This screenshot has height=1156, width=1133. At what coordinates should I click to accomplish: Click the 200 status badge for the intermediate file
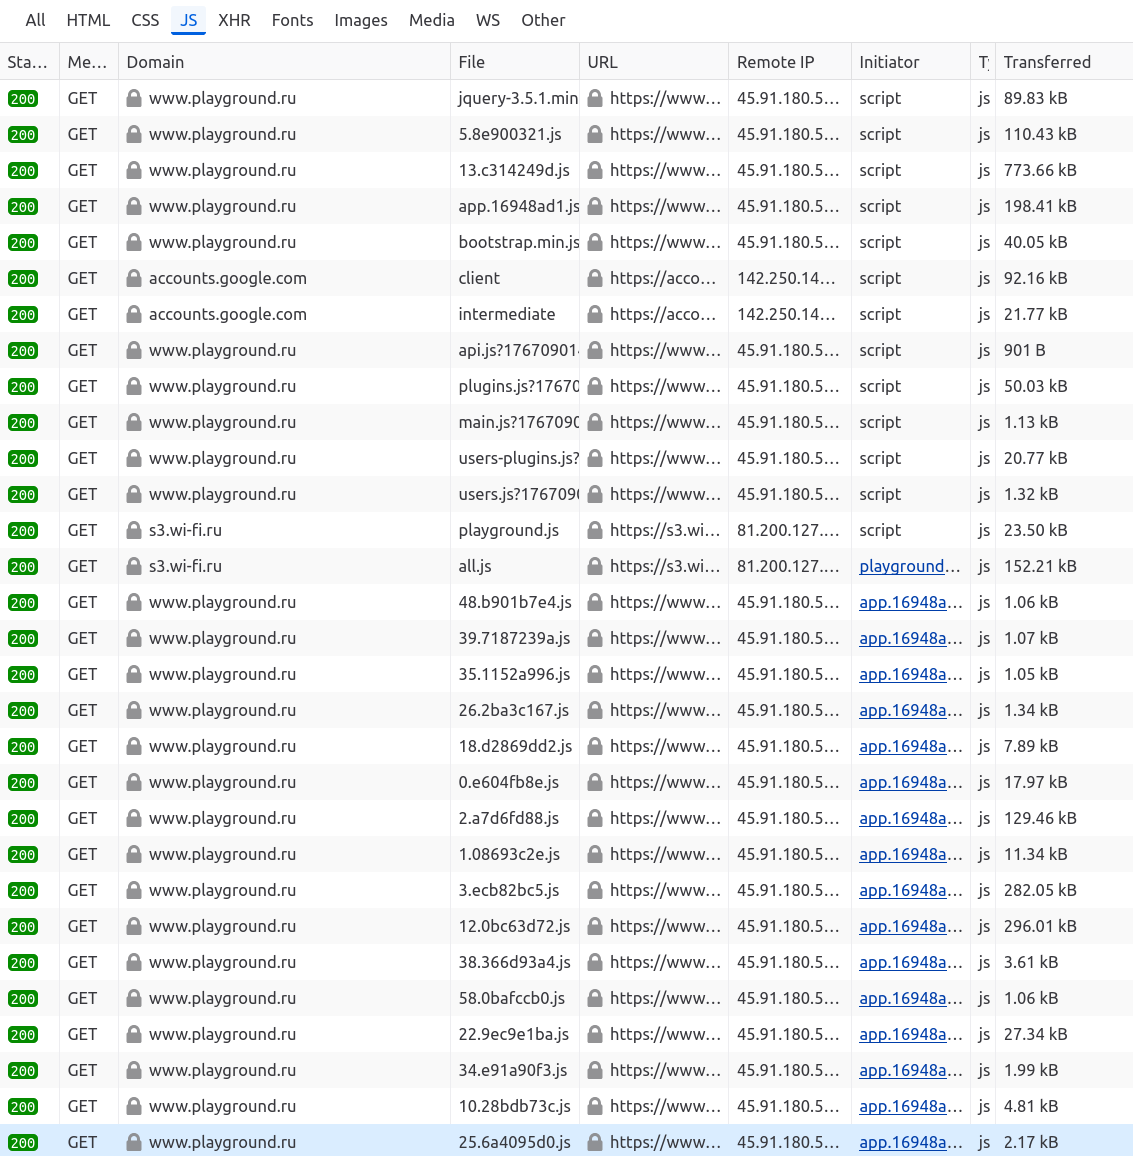tap(23, 315)
